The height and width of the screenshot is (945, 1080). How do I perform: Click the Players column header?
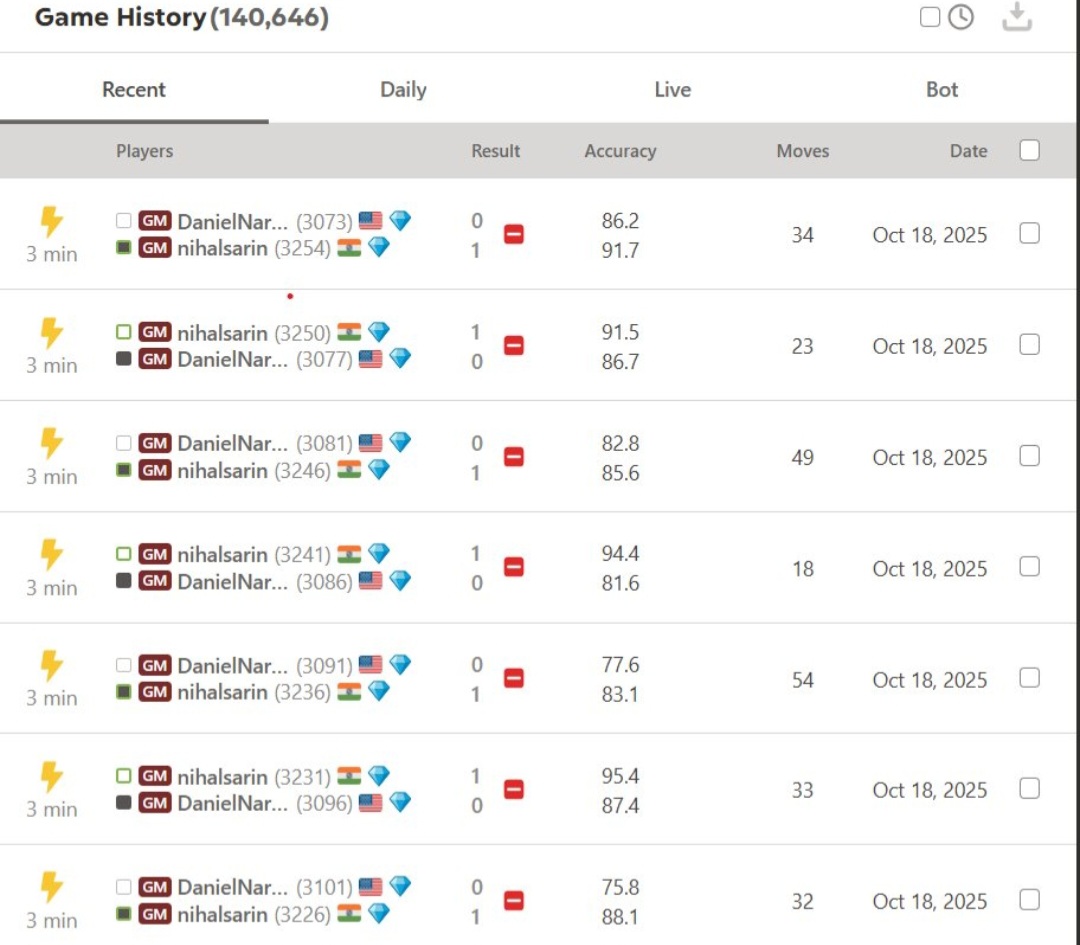tap(145, 151)
